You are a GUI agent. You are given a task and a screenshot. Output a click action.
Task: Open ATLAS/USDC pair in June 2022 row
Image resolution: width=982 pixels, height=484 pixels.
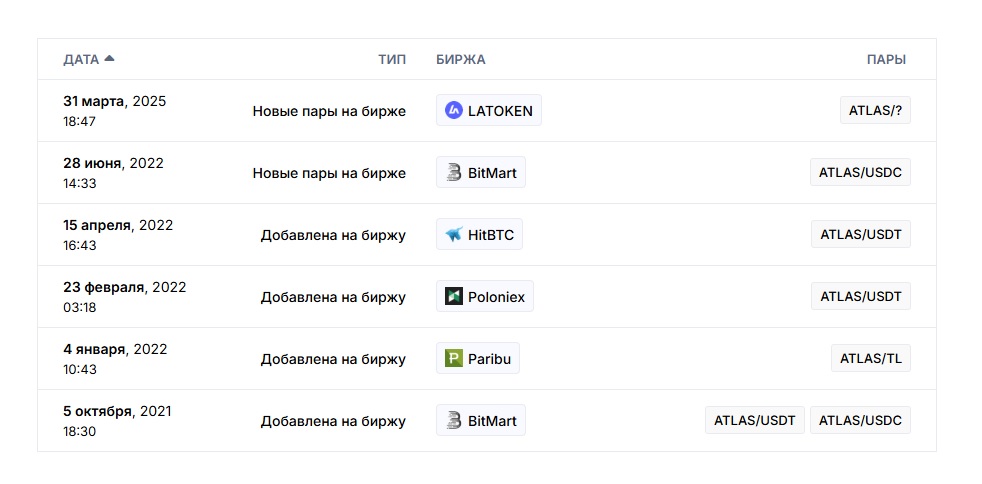(860, 172)
